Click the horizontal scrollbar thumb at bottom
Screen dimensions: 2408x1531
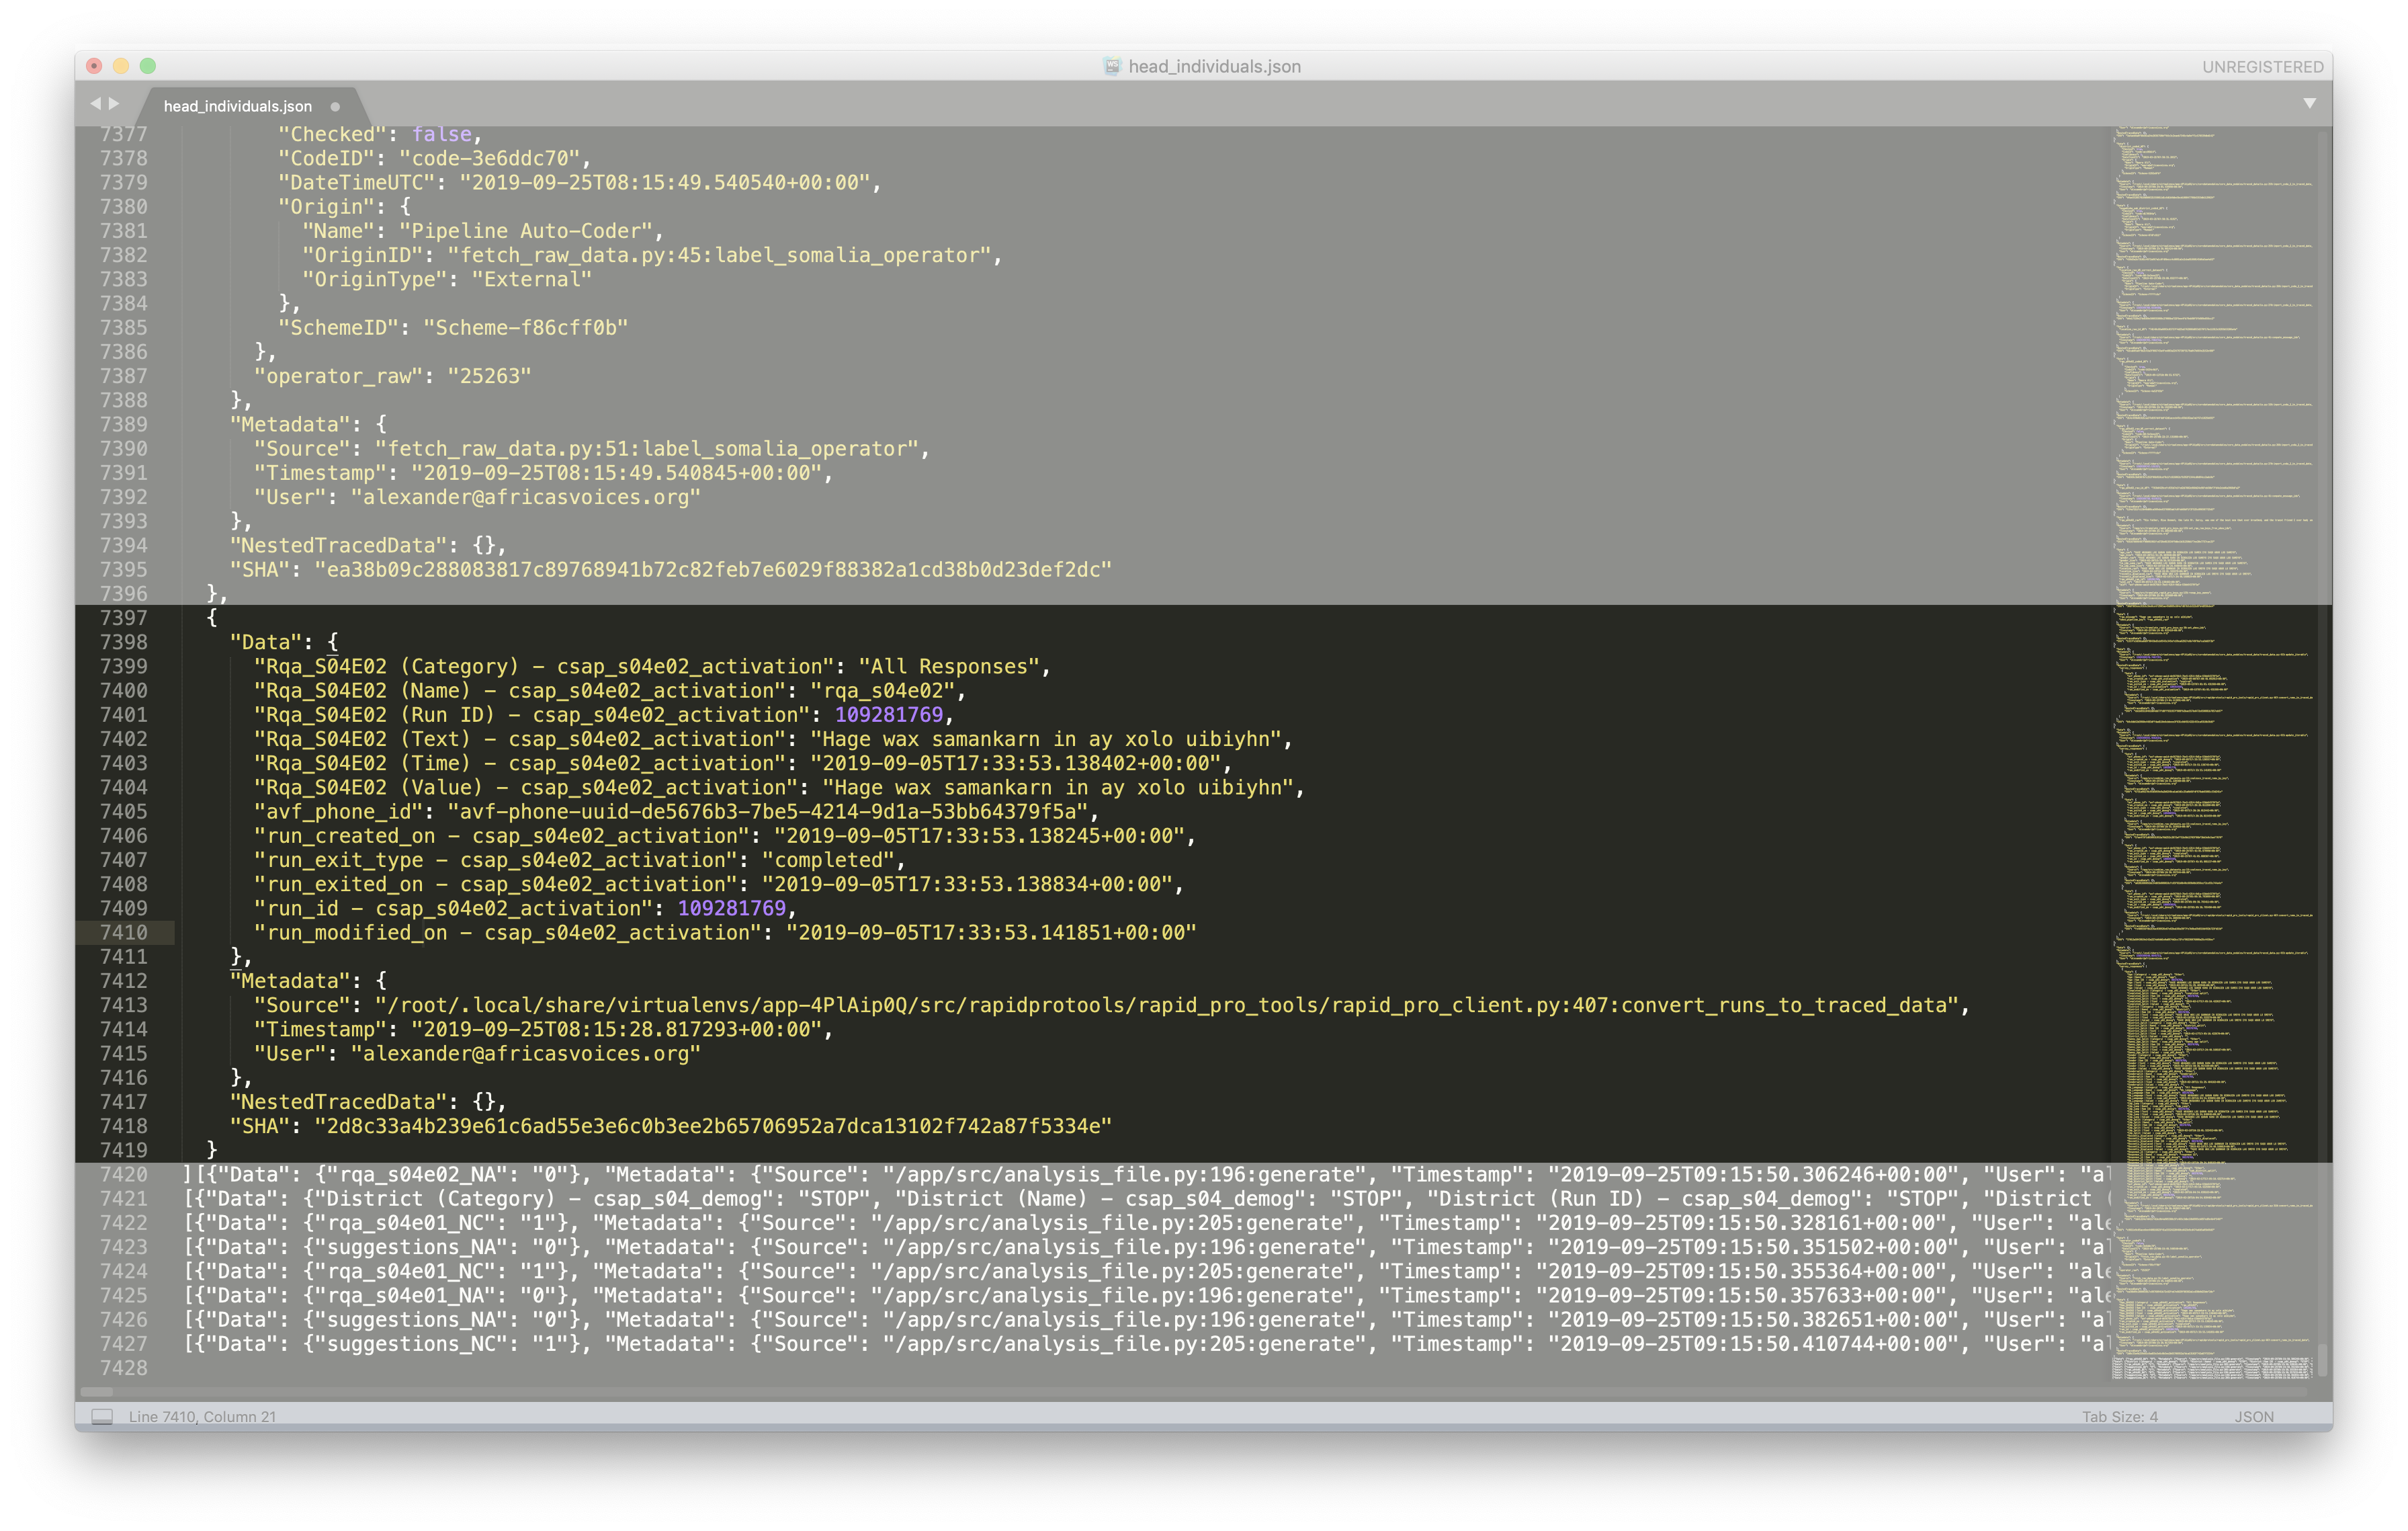pyautogui.click(x=97, y=1391)
